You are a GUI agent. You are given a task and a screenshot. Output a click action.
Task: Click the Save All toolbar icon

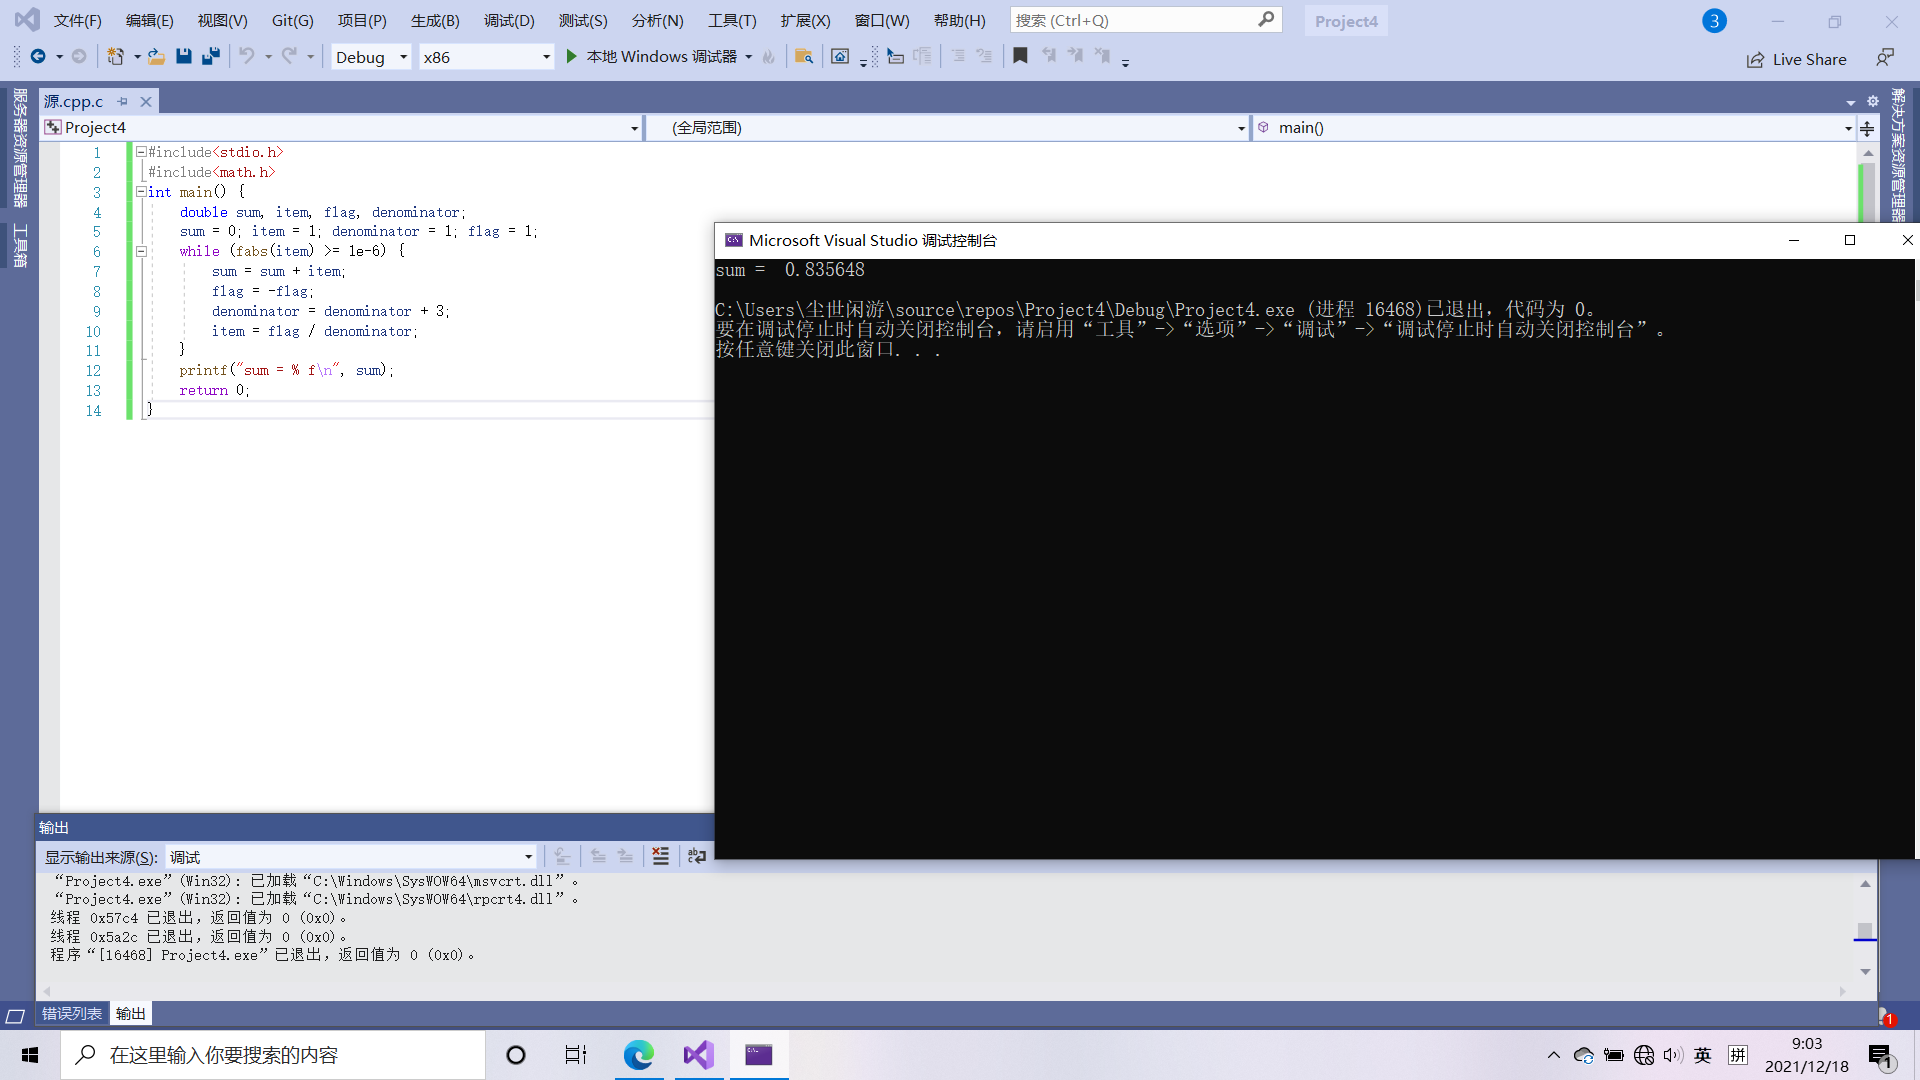[x=210, y=57]
